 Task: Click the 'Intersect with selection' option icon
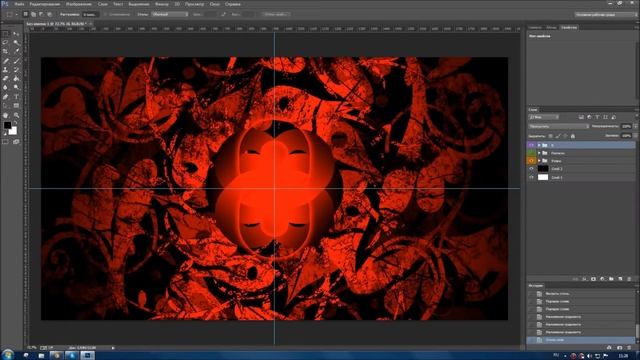[49, 14]
